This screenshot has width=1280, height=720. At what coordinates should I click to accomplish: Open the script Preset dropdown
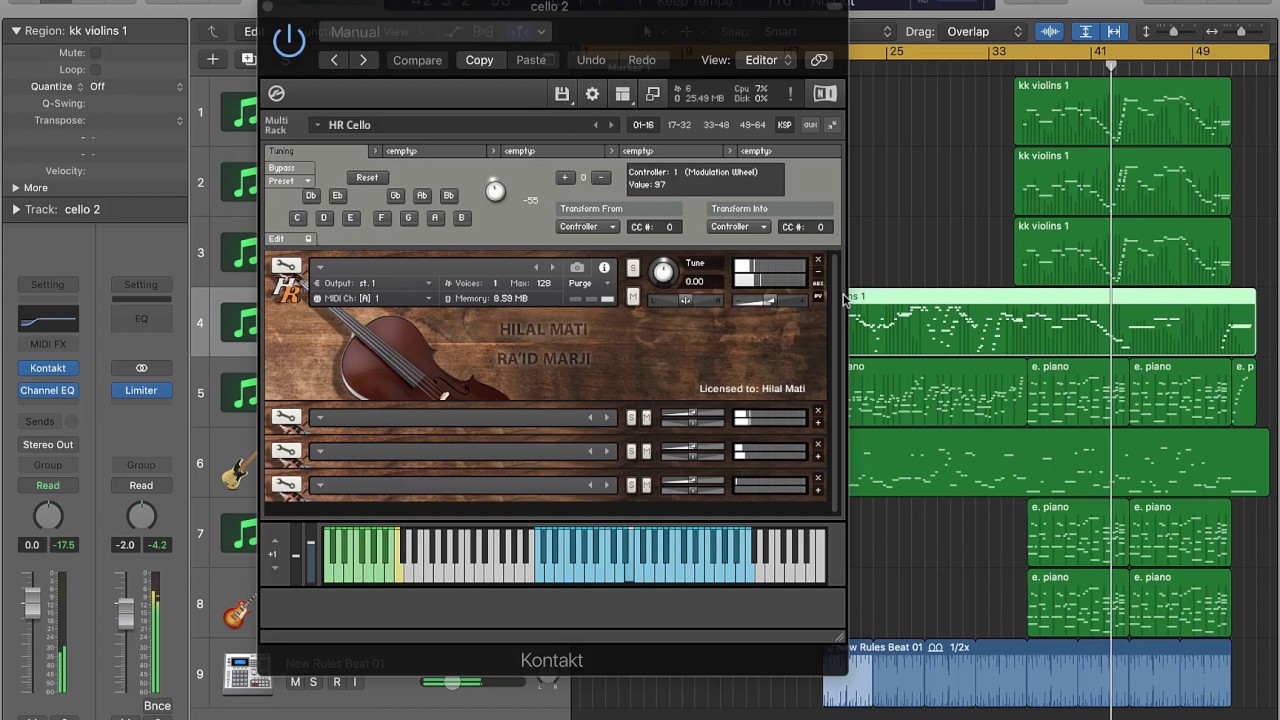pyautogui.click(x=290, y=181)
